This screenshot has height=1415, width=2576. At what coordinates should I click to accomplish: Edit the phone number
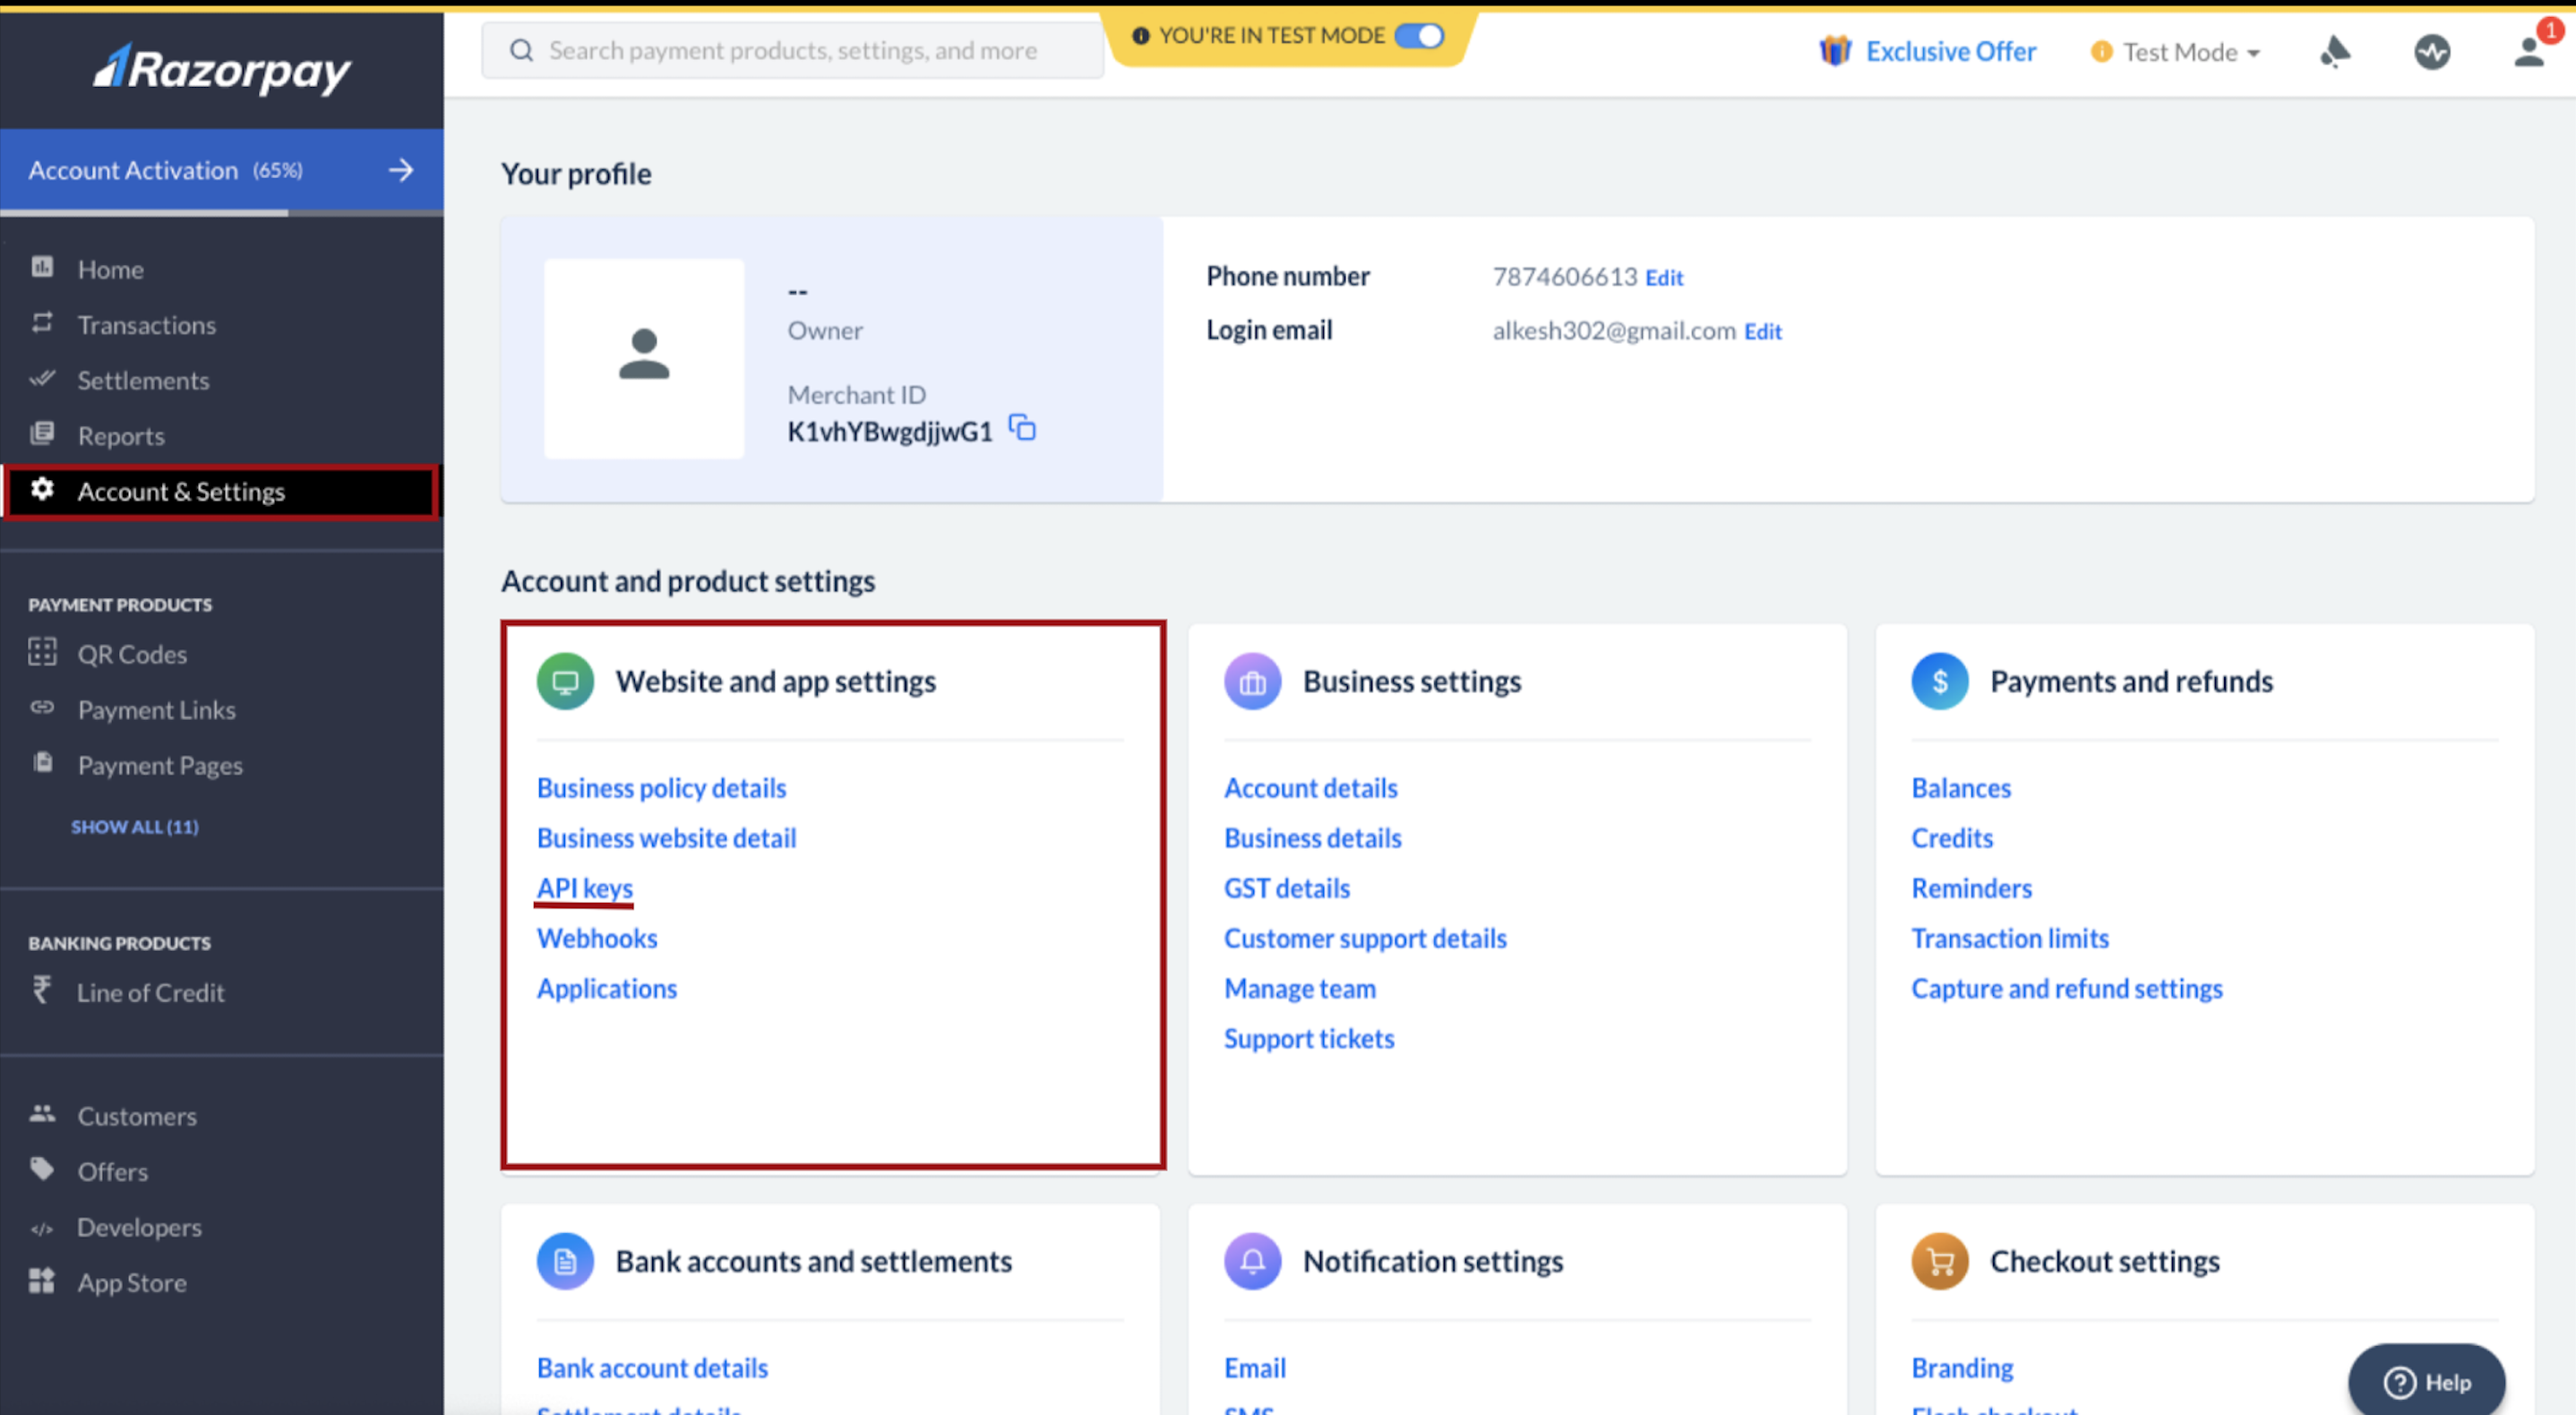pyautogui.click(x=1663, y=277)
